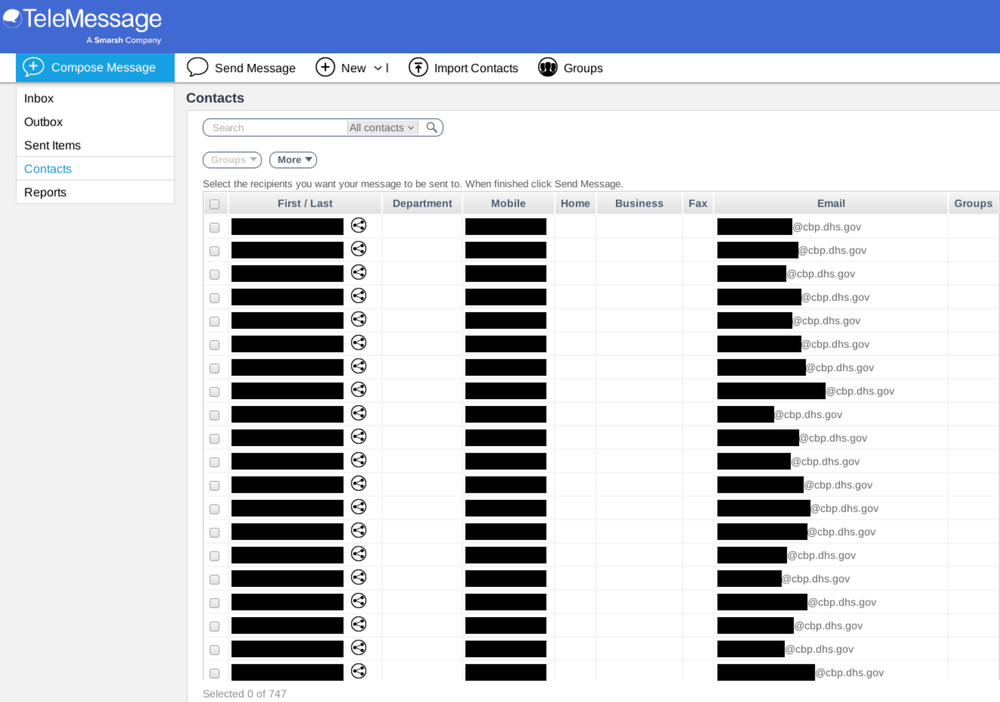
Task: Click the globe icon beside the first contact
Action: pyautogui.click(x=358, y=226)
